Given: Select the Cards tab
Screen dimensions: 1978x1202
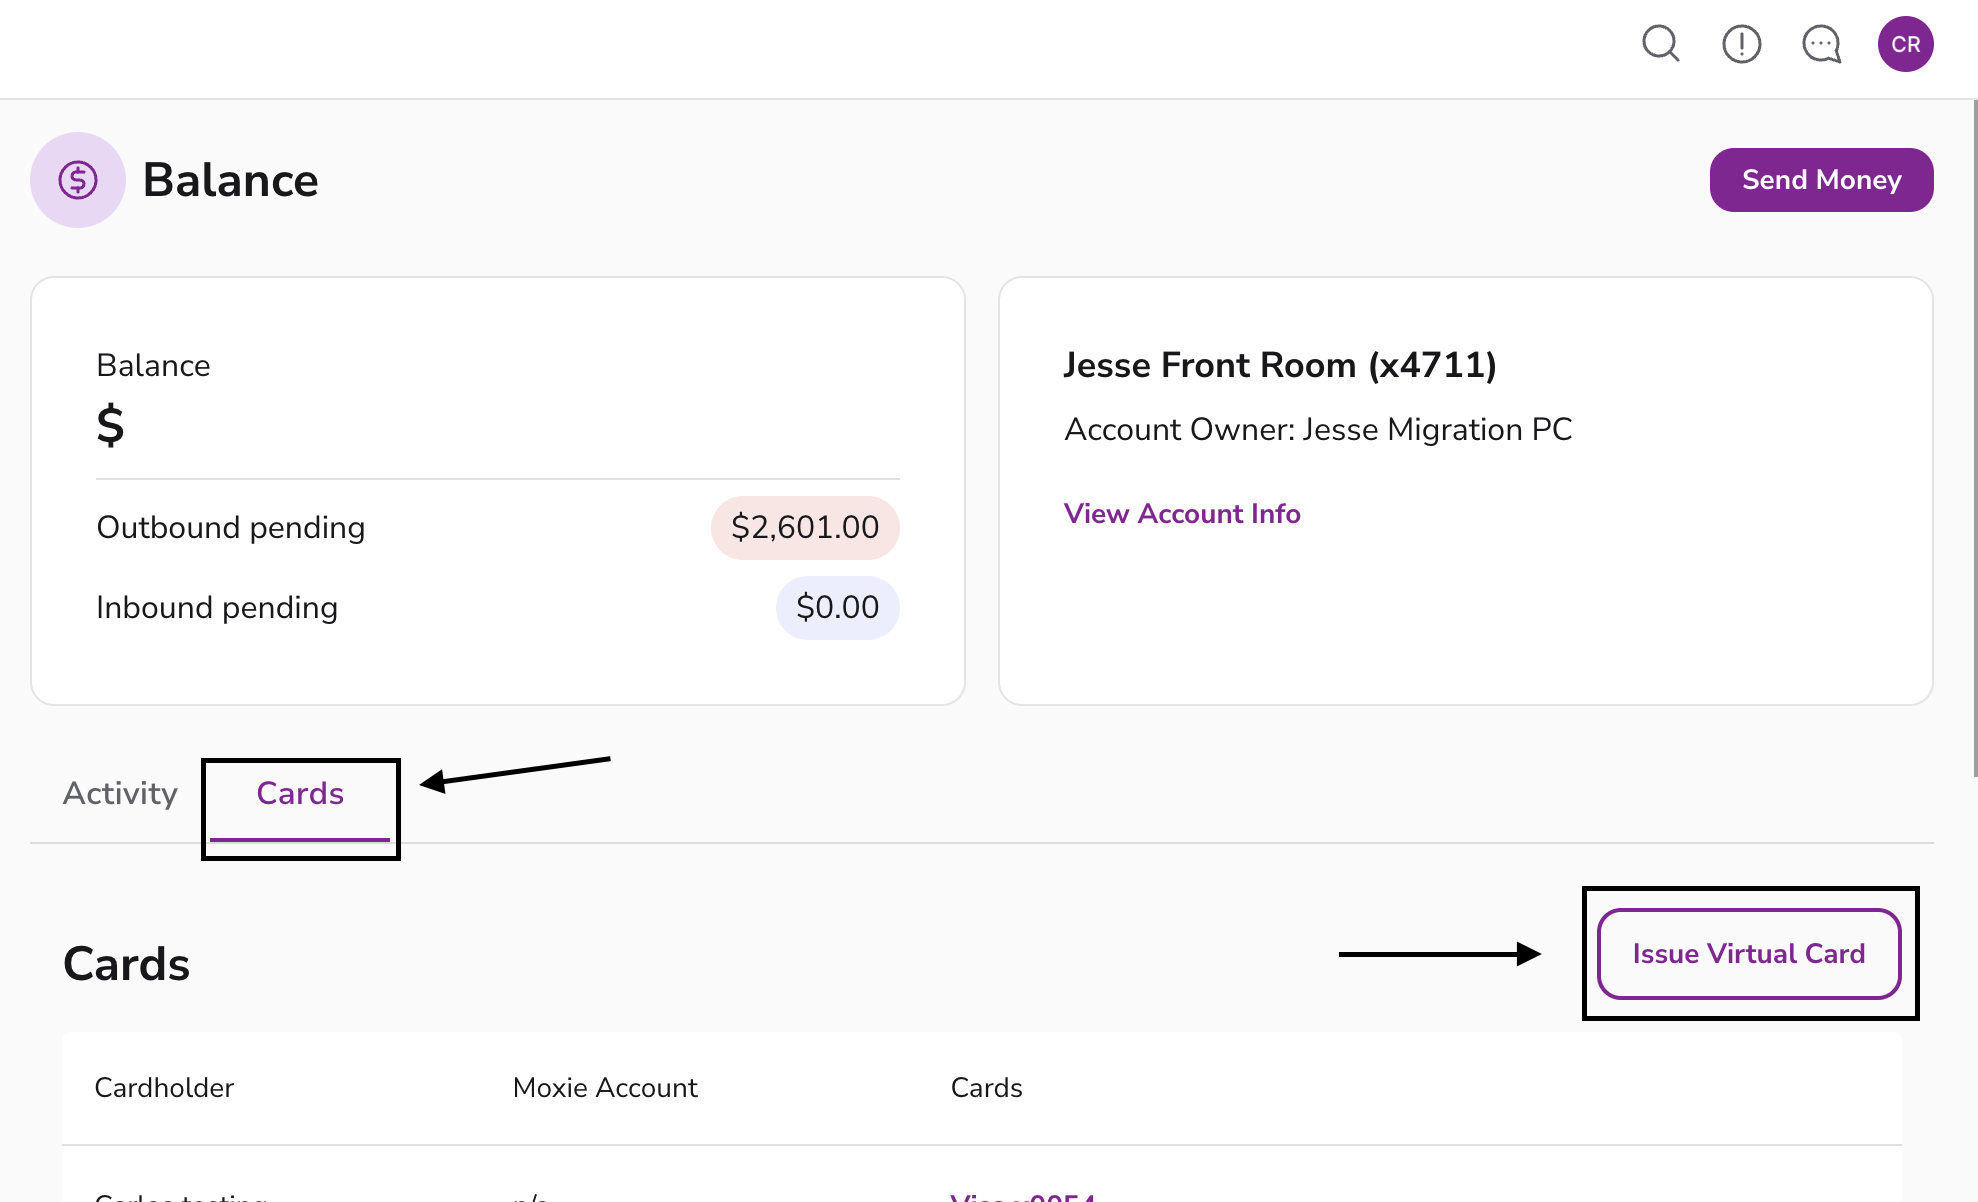Looking at the screenshot, I should 300,793.
